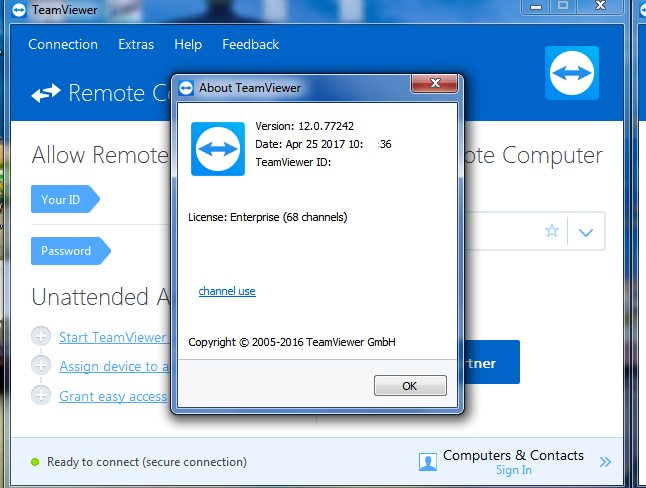Open Assign device to account link
Viewport: 646px width, 488px height.
[114, 366]
